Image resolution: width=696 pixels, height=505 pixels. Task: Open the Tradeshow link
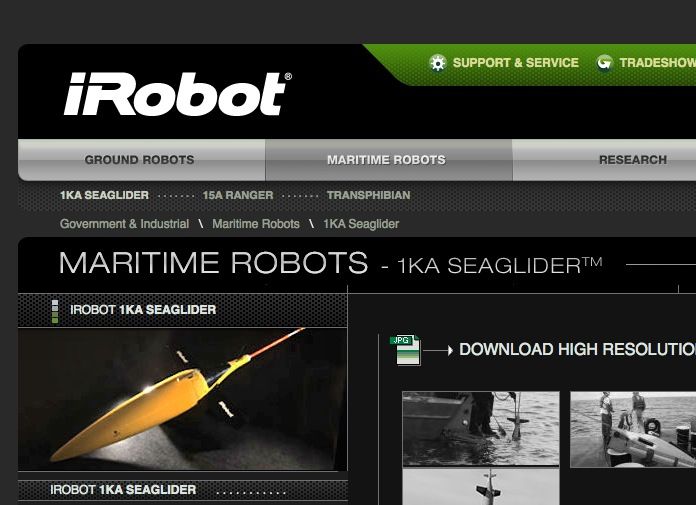click(658, 63)
